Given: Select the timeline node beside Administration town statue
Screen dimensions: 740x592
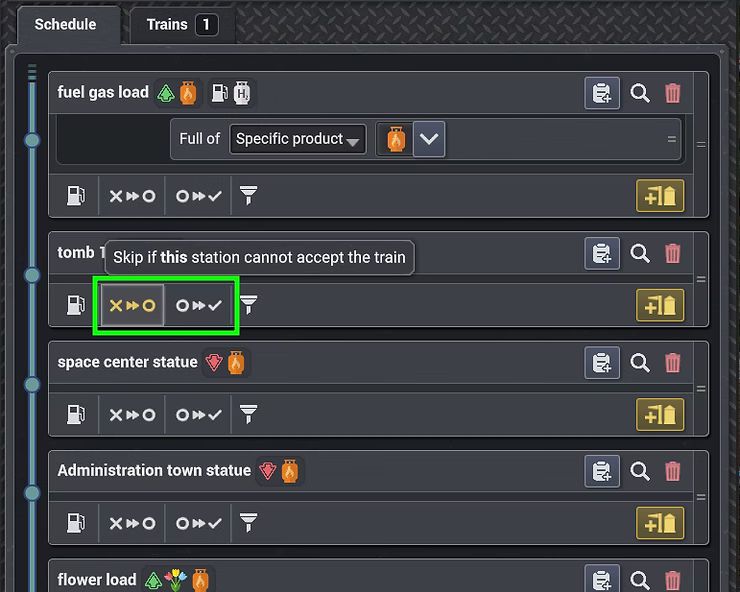Looking at the screenshot, I should click(32, 493).
